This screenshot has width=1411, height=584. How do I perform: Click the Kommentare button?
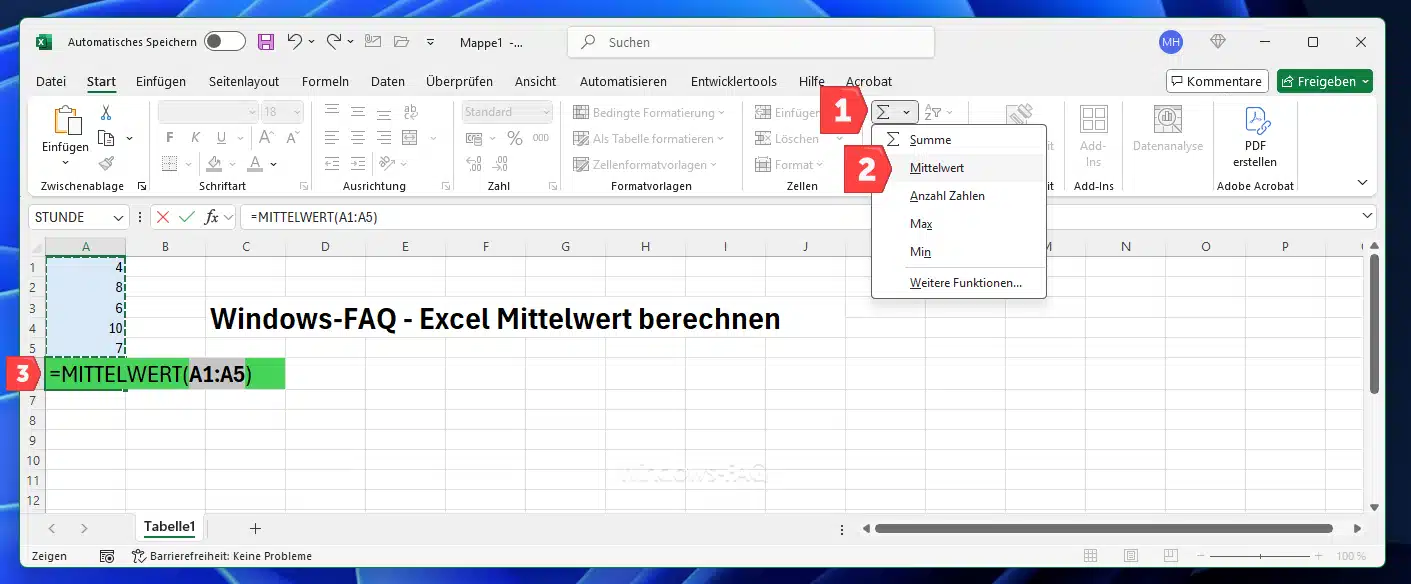click(1216, 81)
